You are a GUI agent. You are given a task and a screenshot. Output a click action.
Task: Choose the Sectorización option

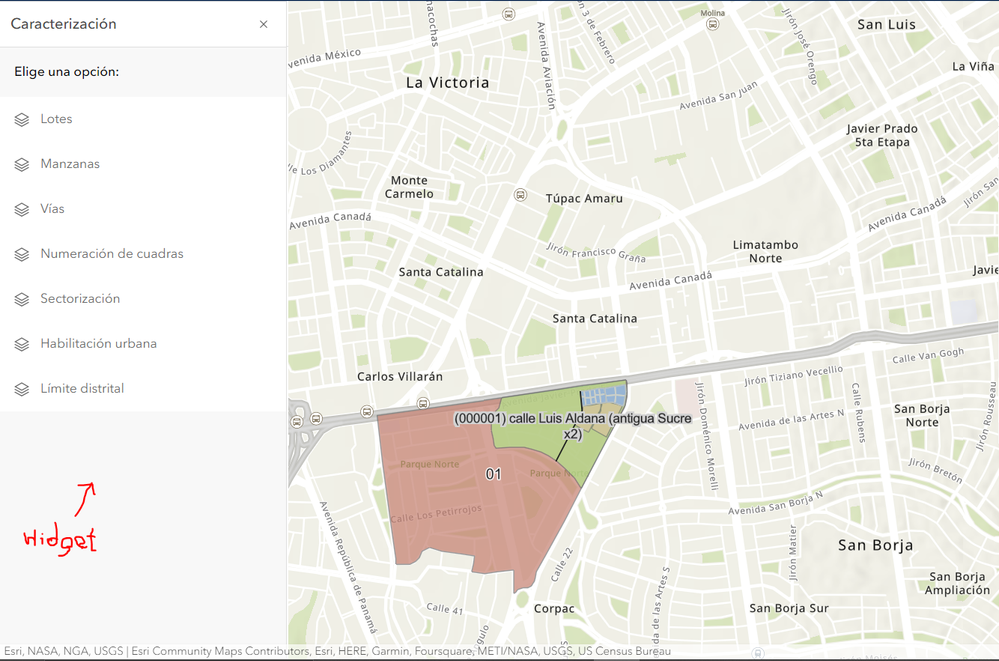pos(143,299)
